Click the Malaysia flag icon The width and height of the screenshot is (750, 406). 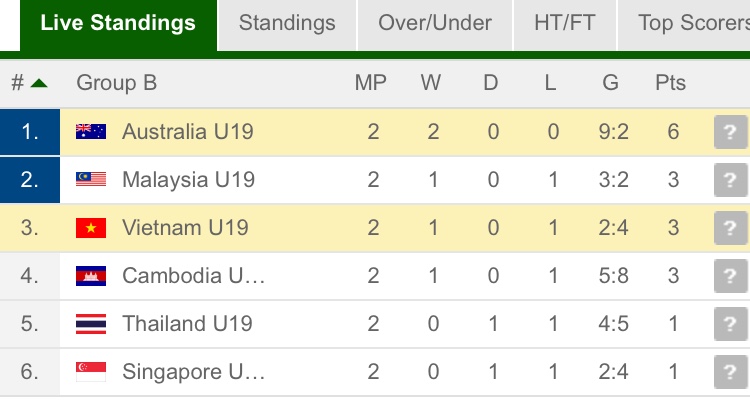coord(91,180)
